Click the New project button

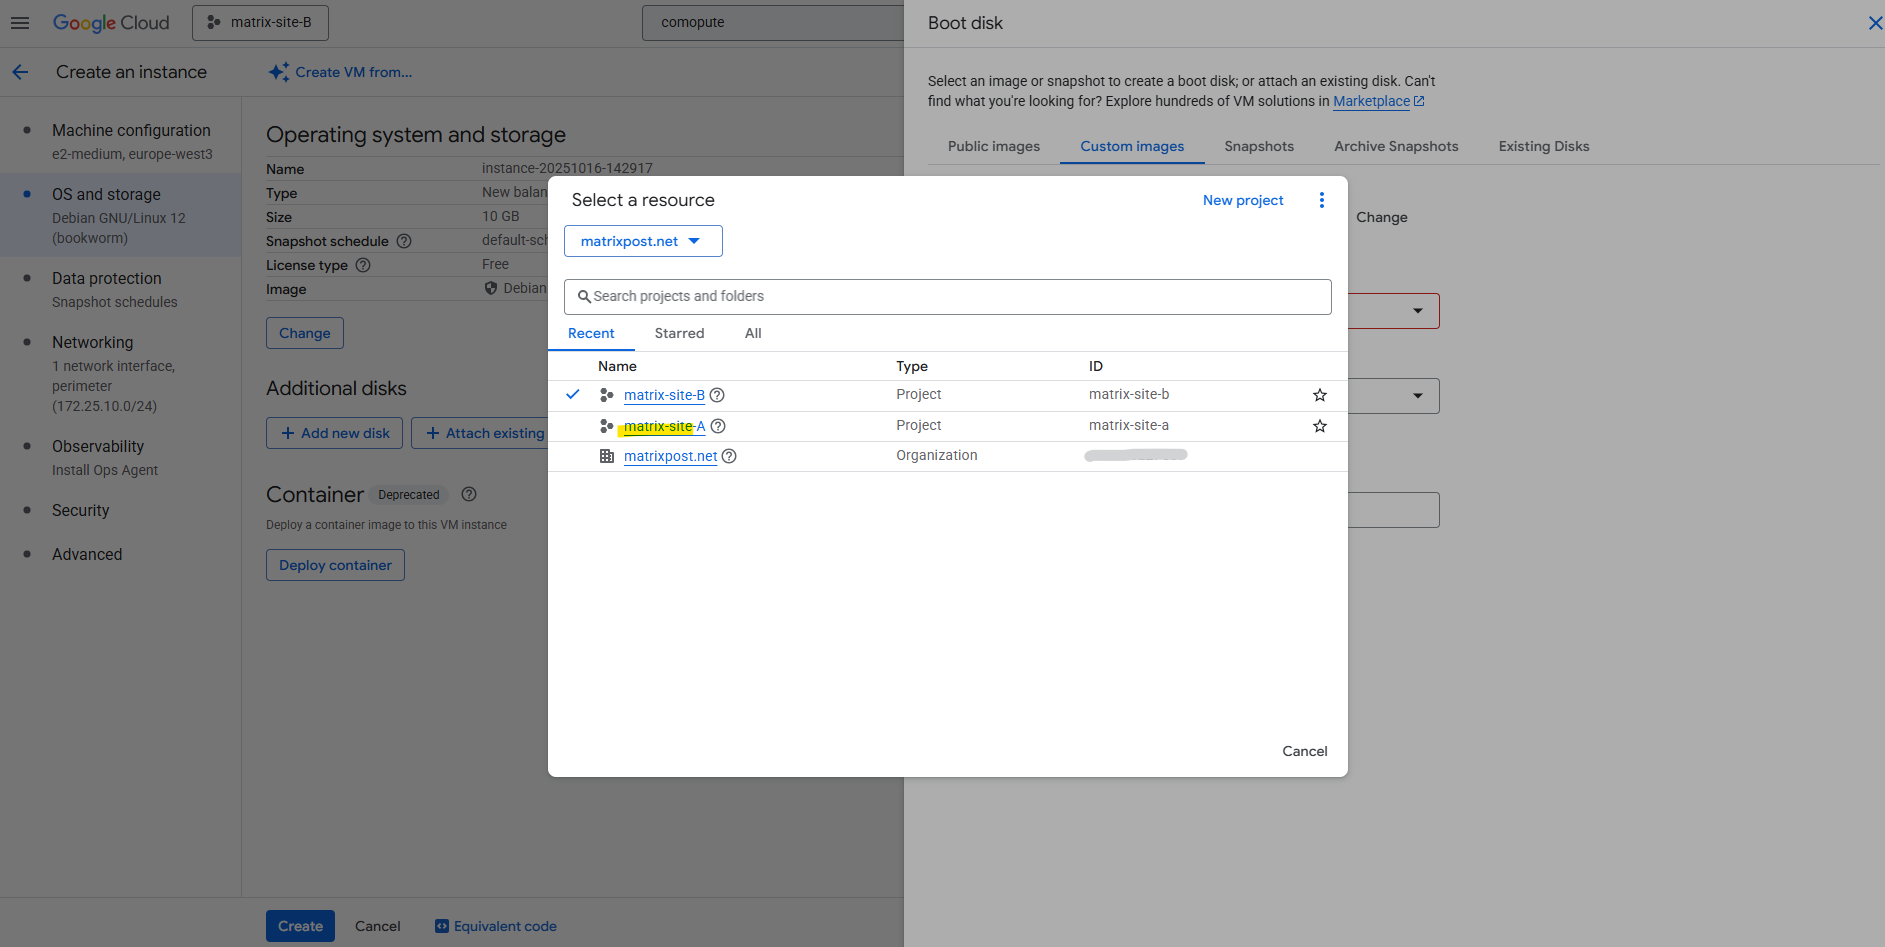tap(1242, 200)
